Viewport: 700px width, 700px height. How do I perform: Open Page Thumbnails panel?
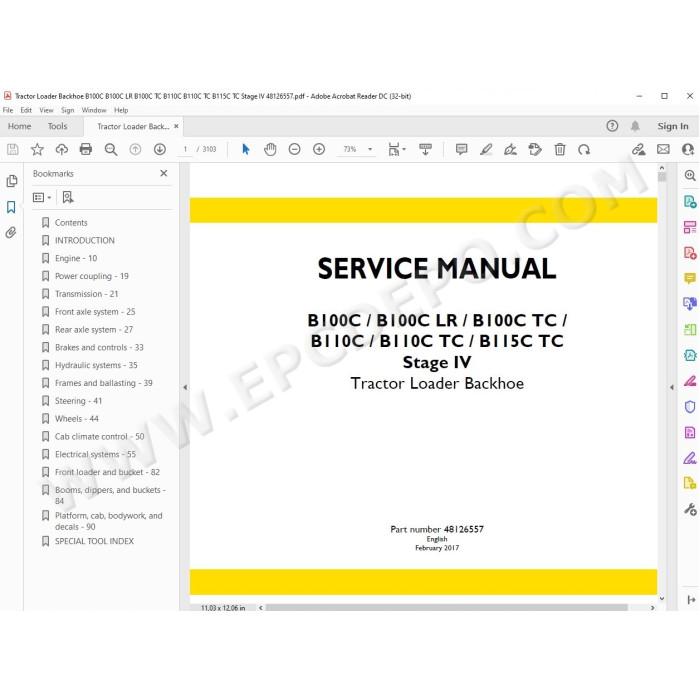point(12,181)
